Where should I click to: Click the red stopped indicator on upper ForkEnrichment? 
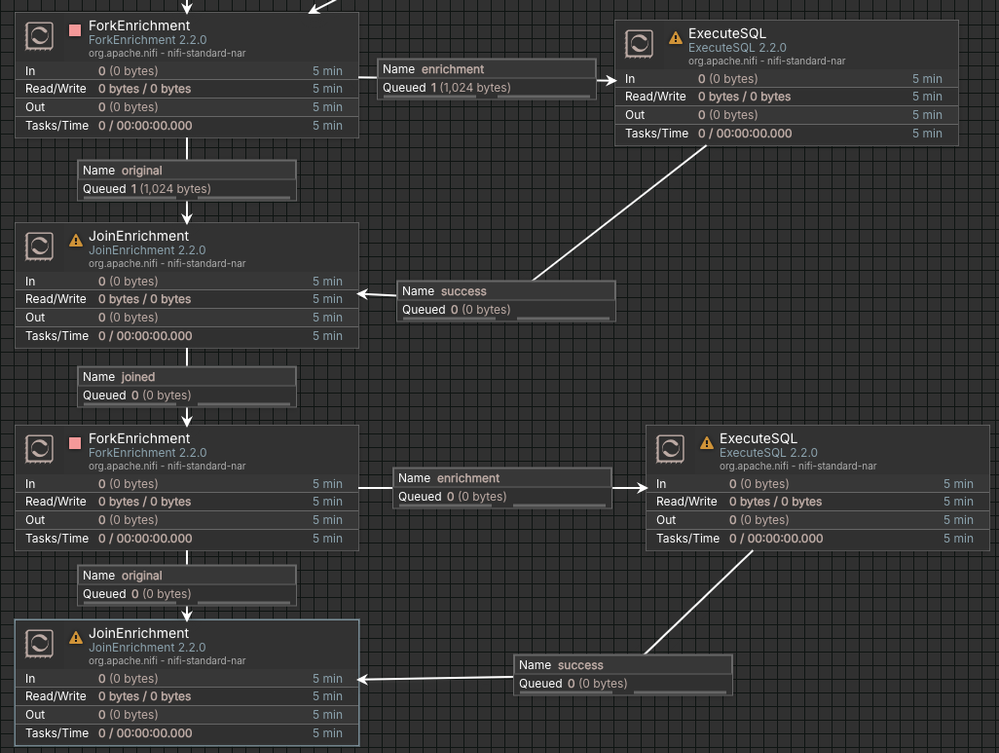tap(75, 30)
